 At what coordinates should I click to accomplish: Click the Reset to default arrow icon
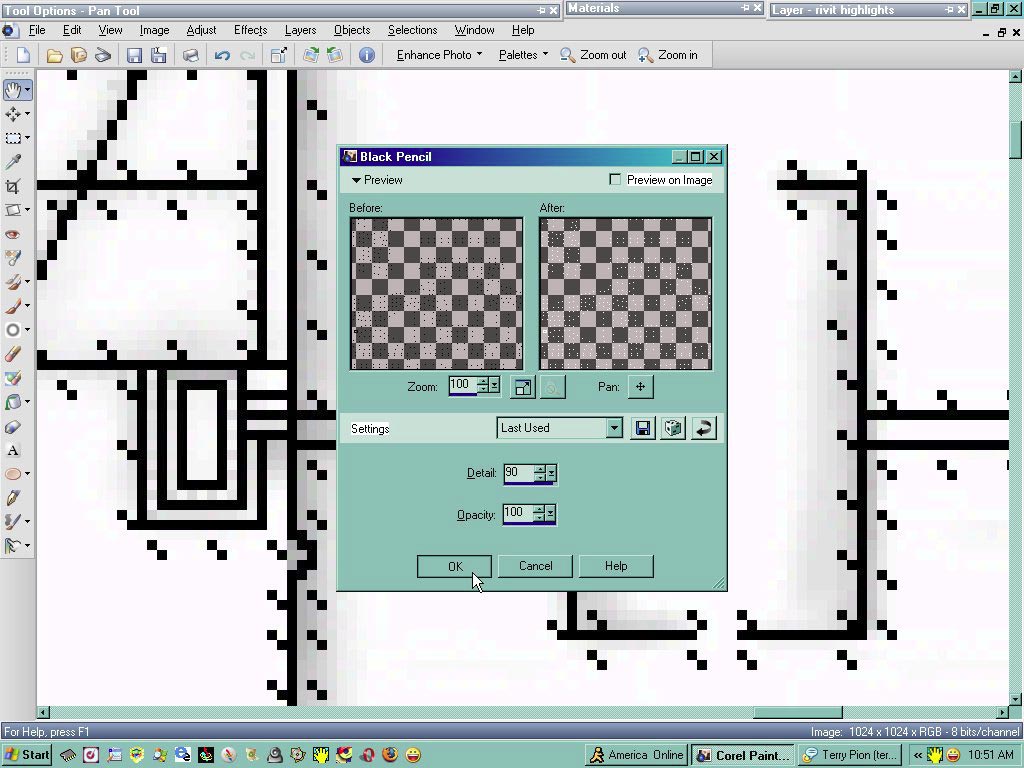pyautogui.click(x=704, y=428)
